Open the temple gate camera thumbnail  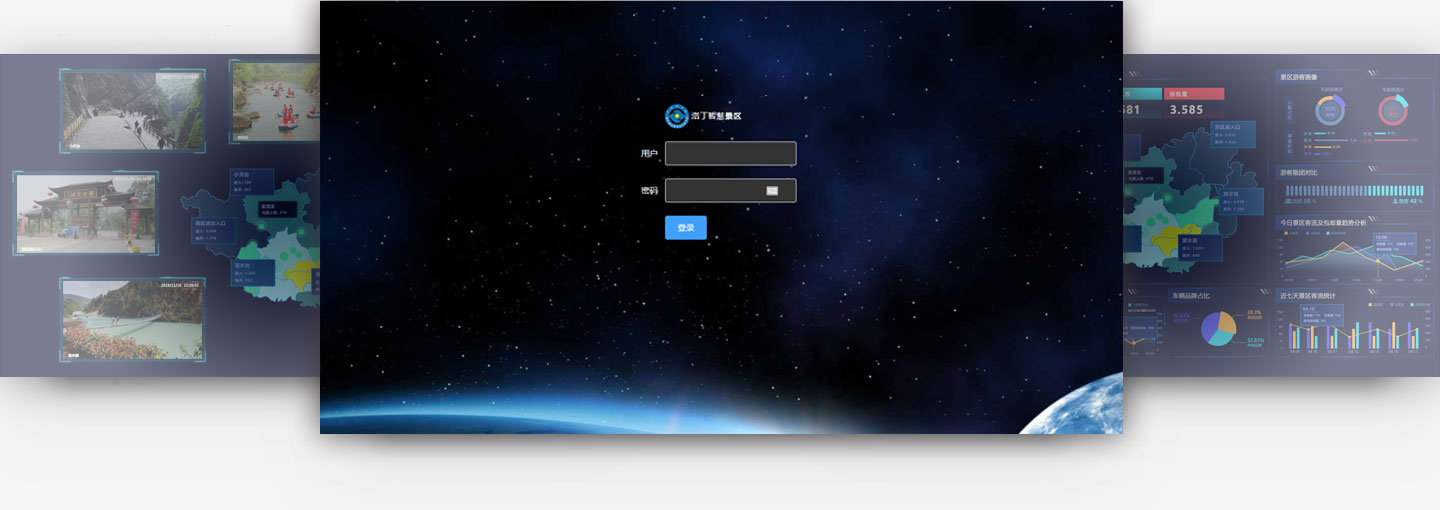86,212
